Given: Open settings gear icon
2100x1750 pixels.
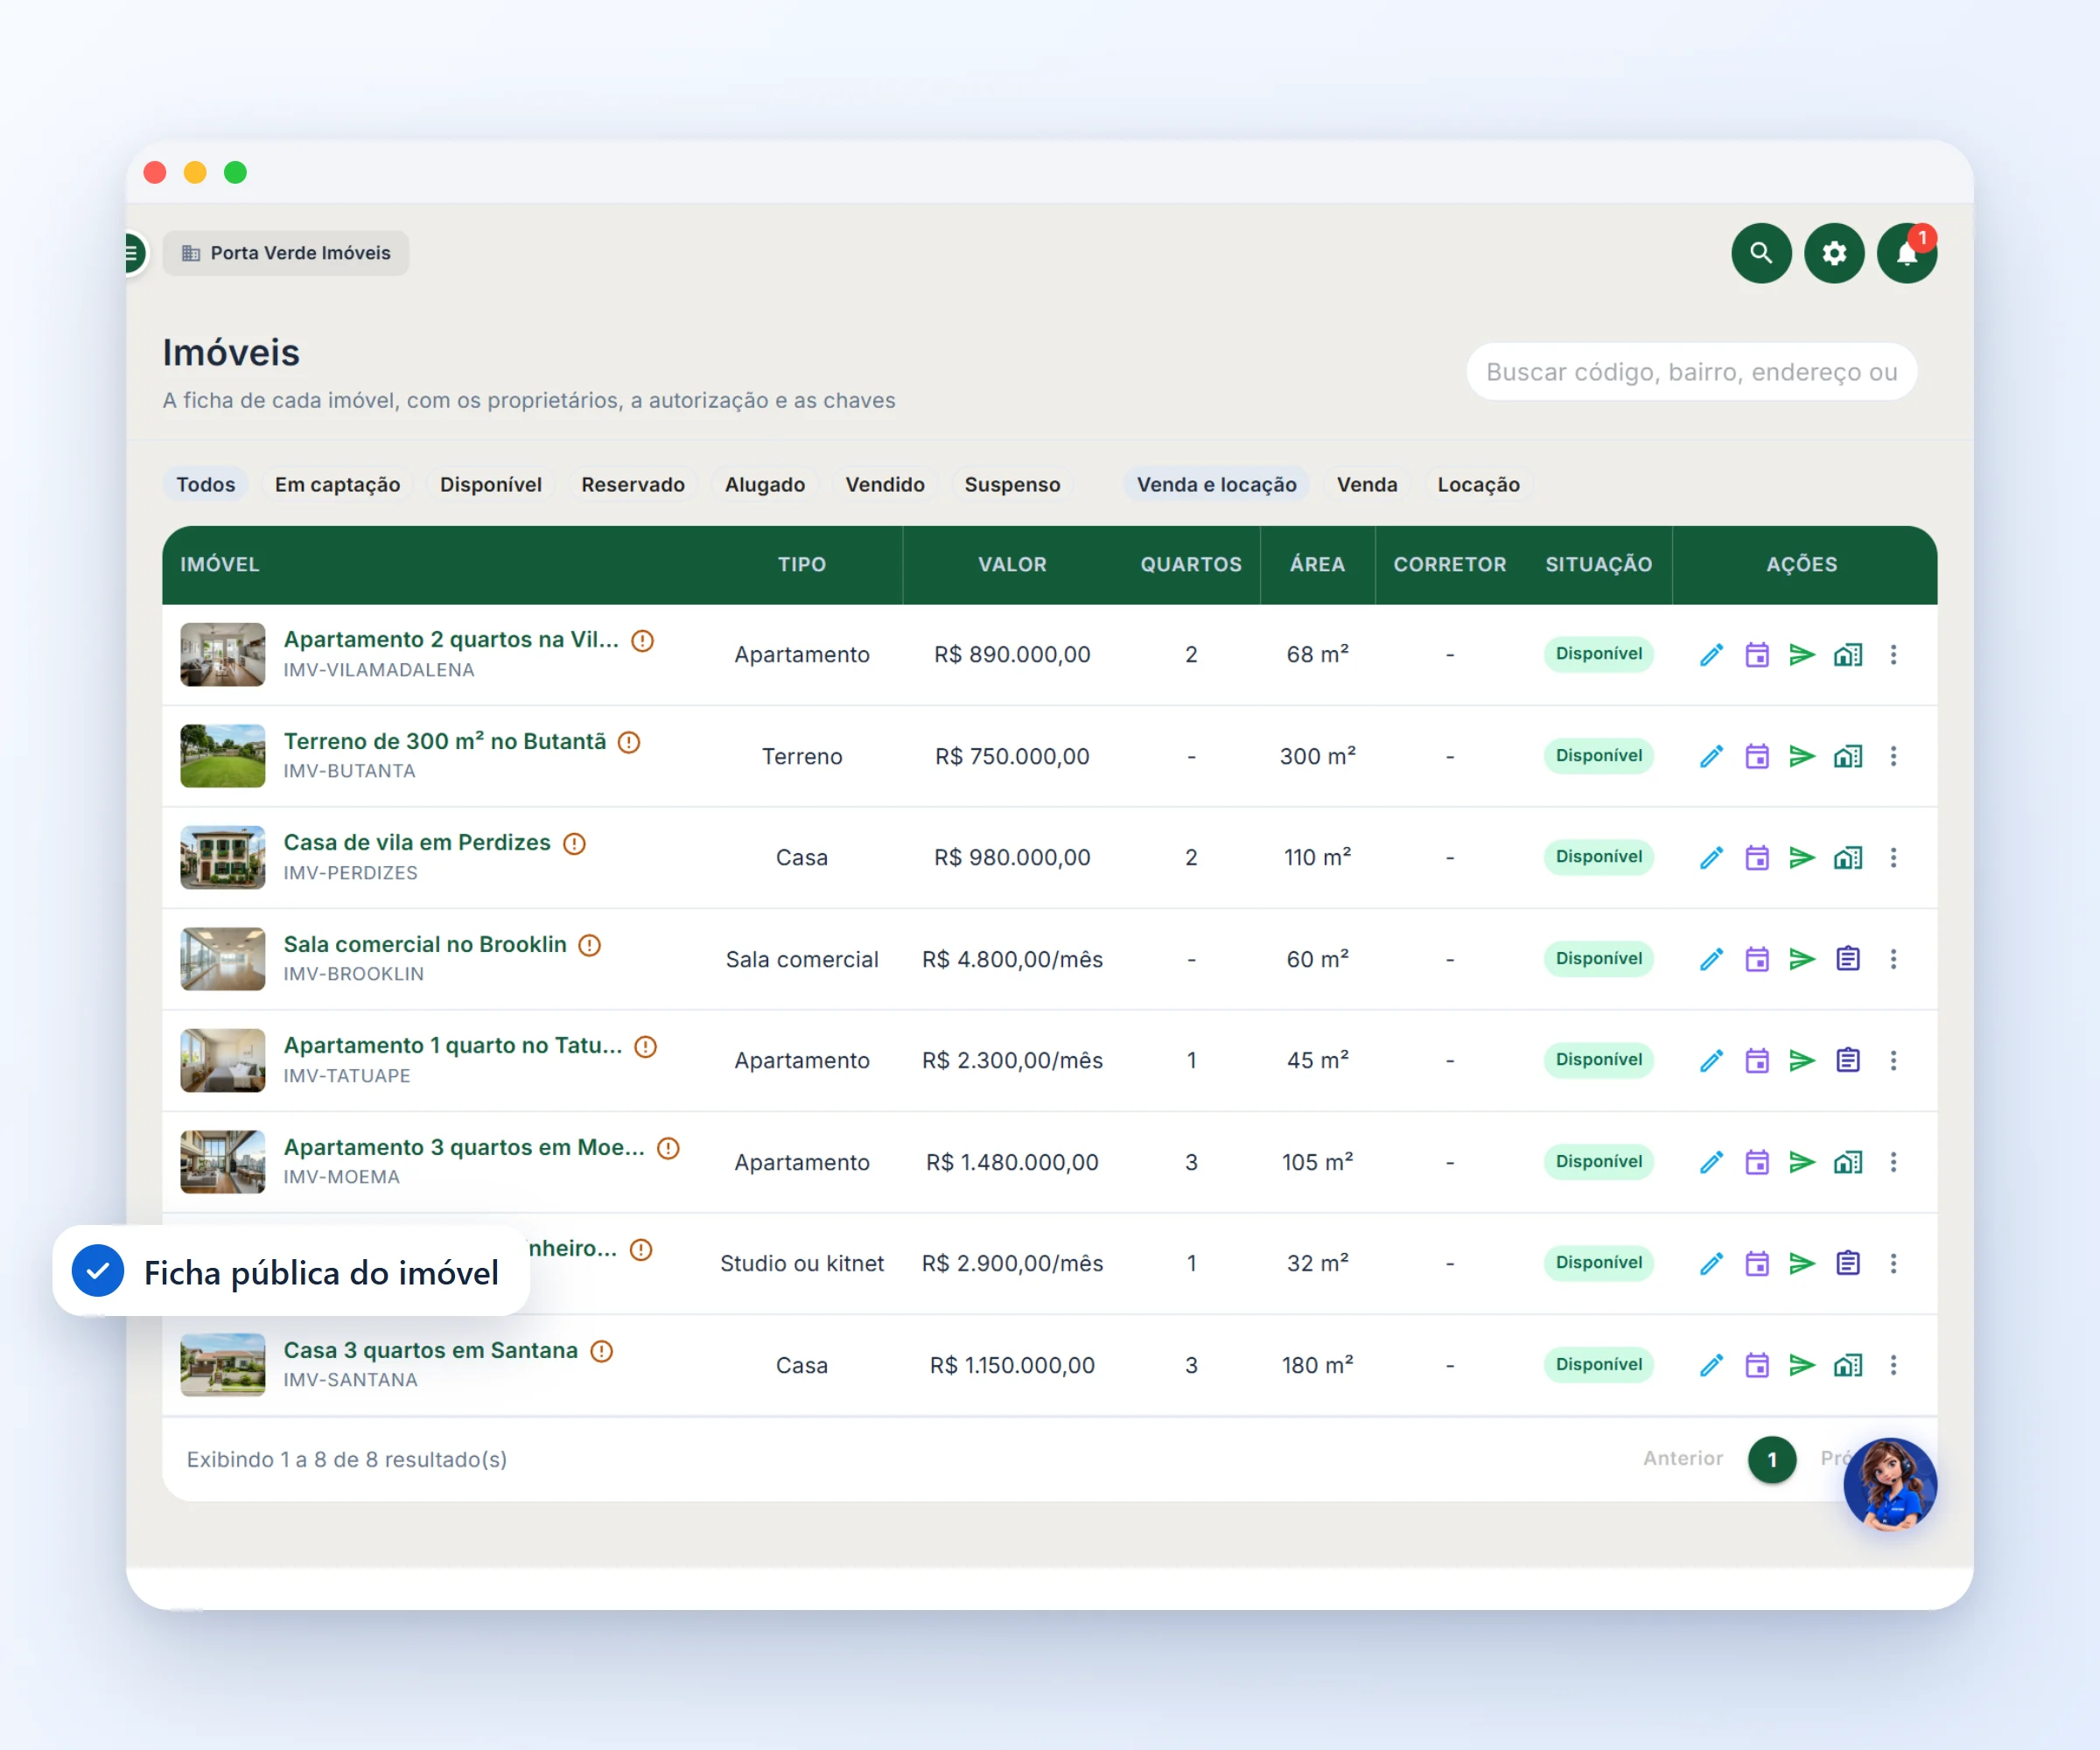Looking at the screenshot, I should tap(1833, 253).
